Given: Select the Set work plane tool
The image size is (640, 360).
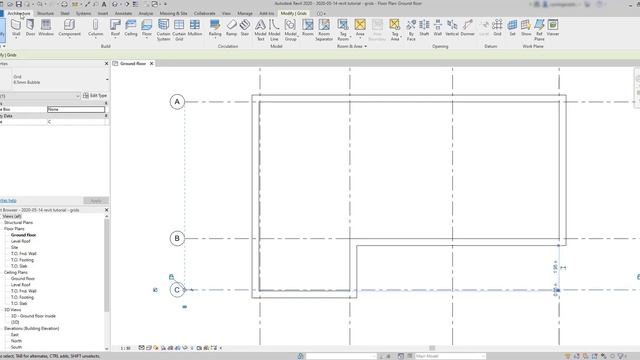Looking at the screenshot, I should 512,28.
